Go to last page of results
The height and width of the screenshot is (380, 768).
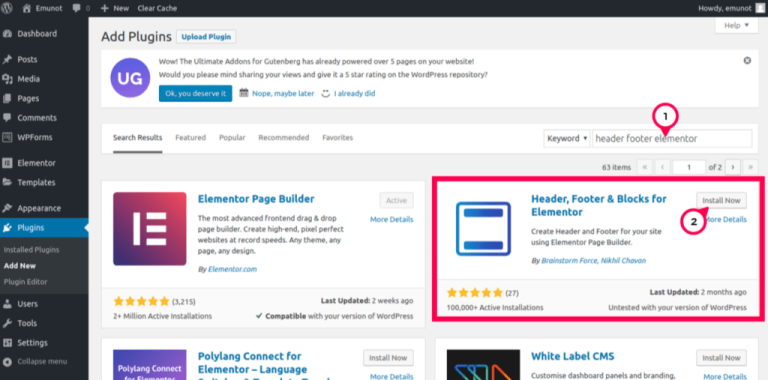tap(750, 167)
